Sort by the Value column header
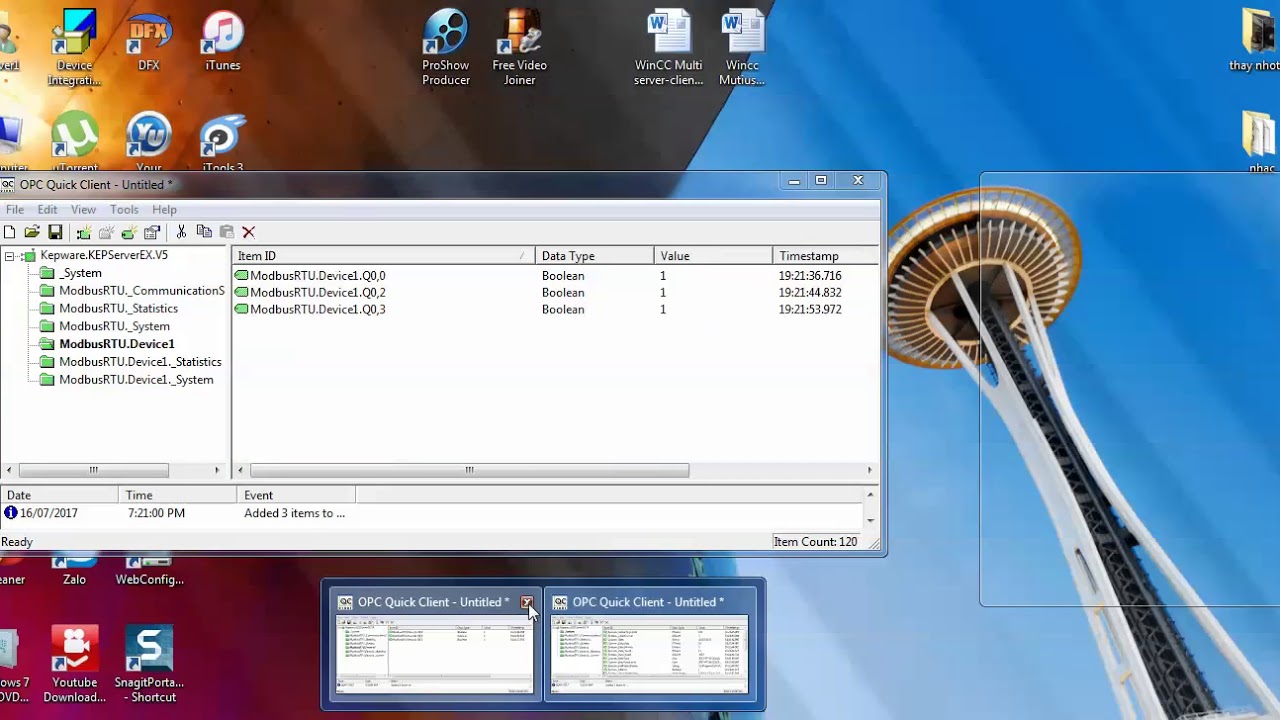Image resolution: width=1280 pixels, height=720 pixels. [713, 256]
